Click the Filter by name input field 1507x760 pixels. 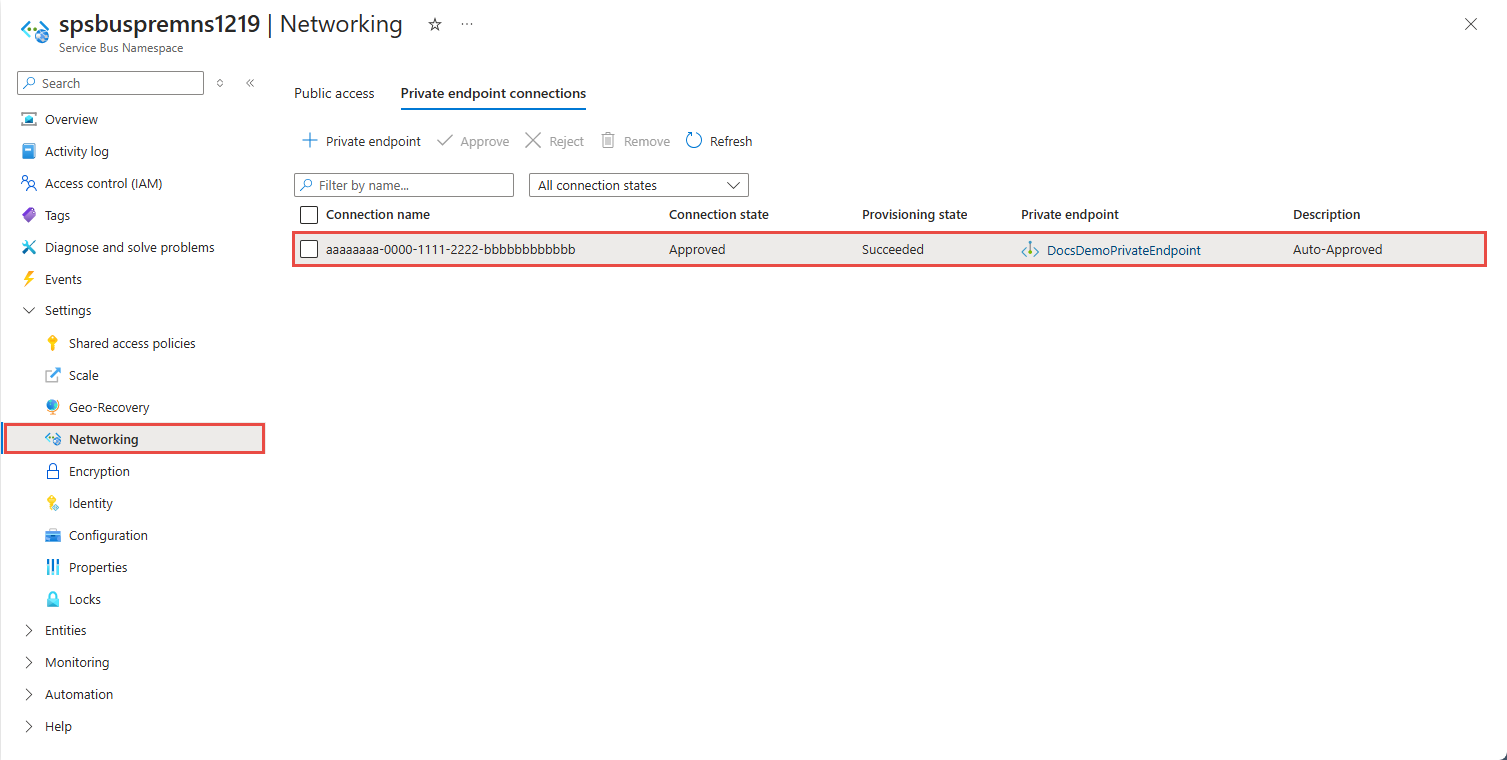(412, 185)
